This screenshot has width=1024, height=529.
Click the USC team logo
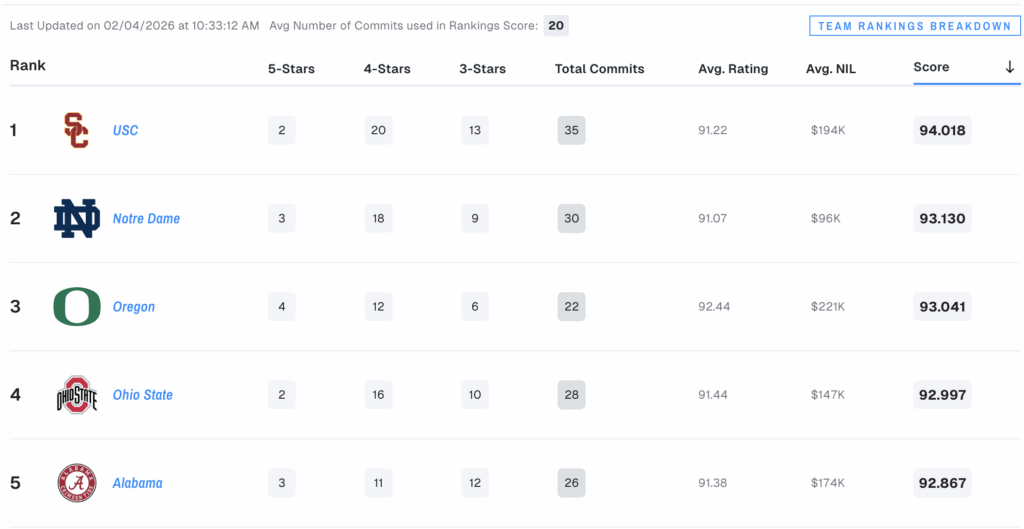pos(76,130)
